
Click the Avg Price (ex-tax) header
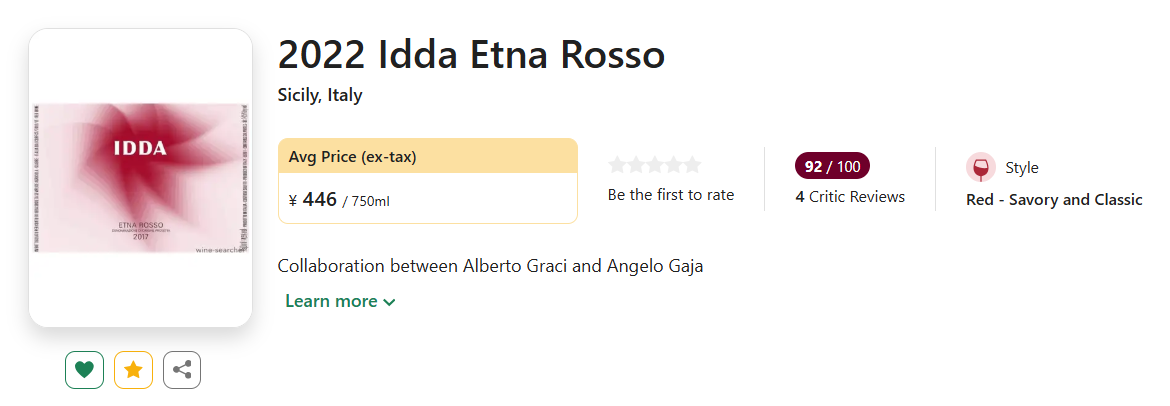click(x=352, y=156)
